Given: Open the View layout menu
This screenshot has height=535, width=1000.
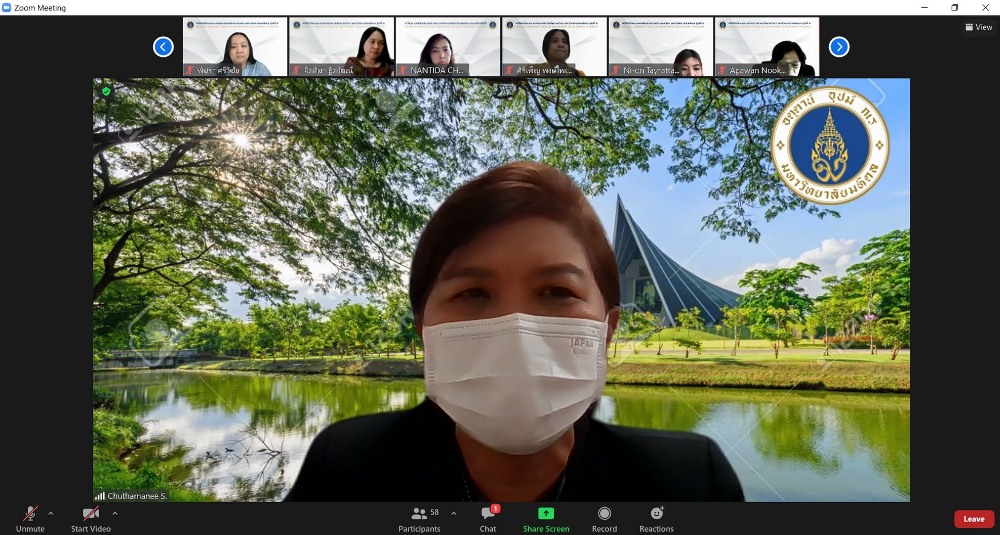Looking at the screenshot, I should point(979,27).
